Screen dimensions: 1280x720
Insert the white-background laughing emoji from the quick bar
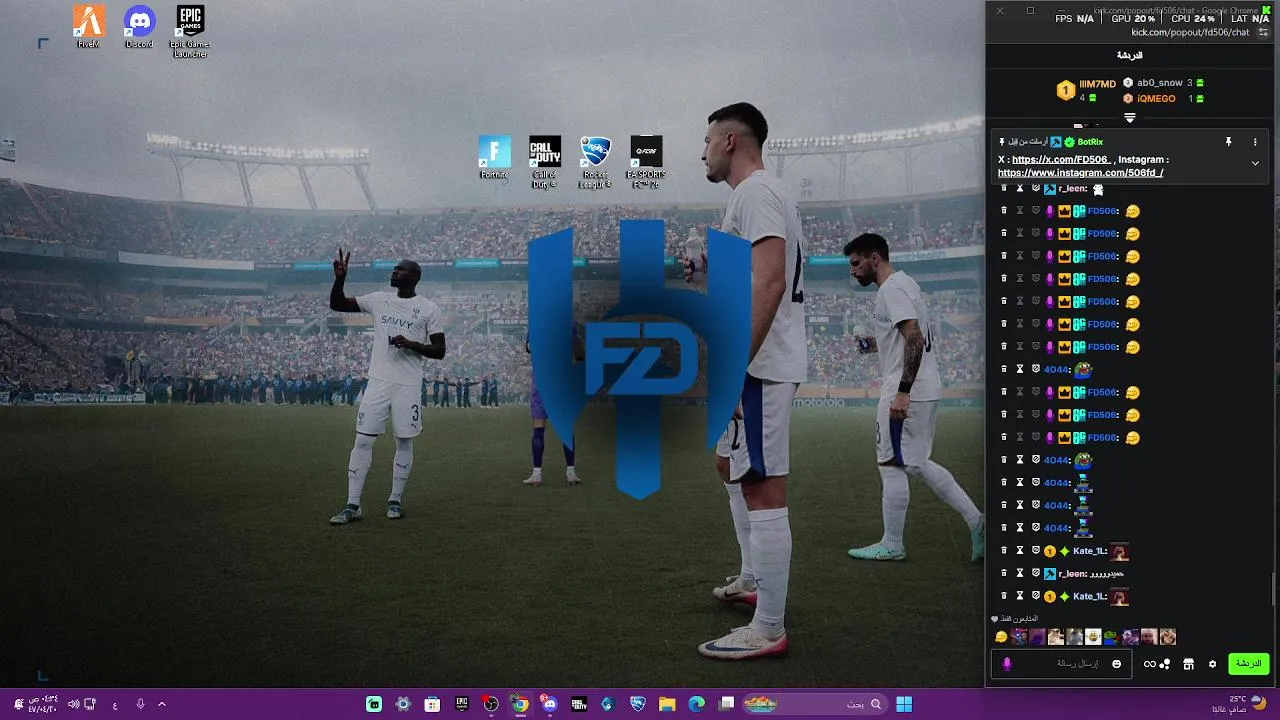pos(1093,637)
